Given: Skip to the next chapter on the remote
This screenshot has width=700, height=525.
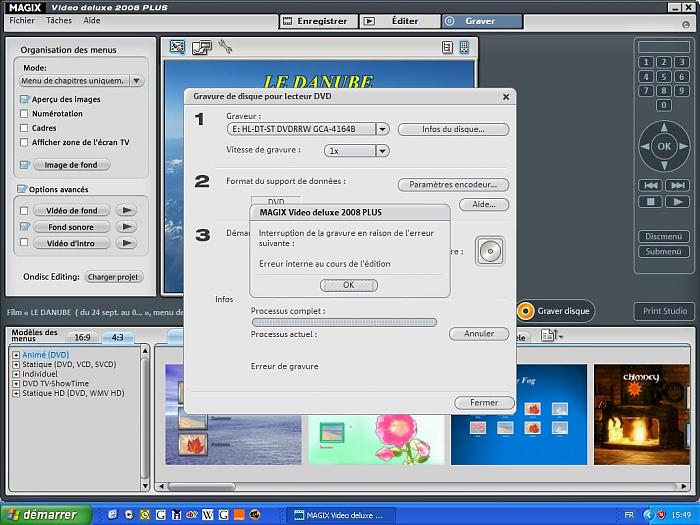Looking at the screenshot, I should pos(677,185).
